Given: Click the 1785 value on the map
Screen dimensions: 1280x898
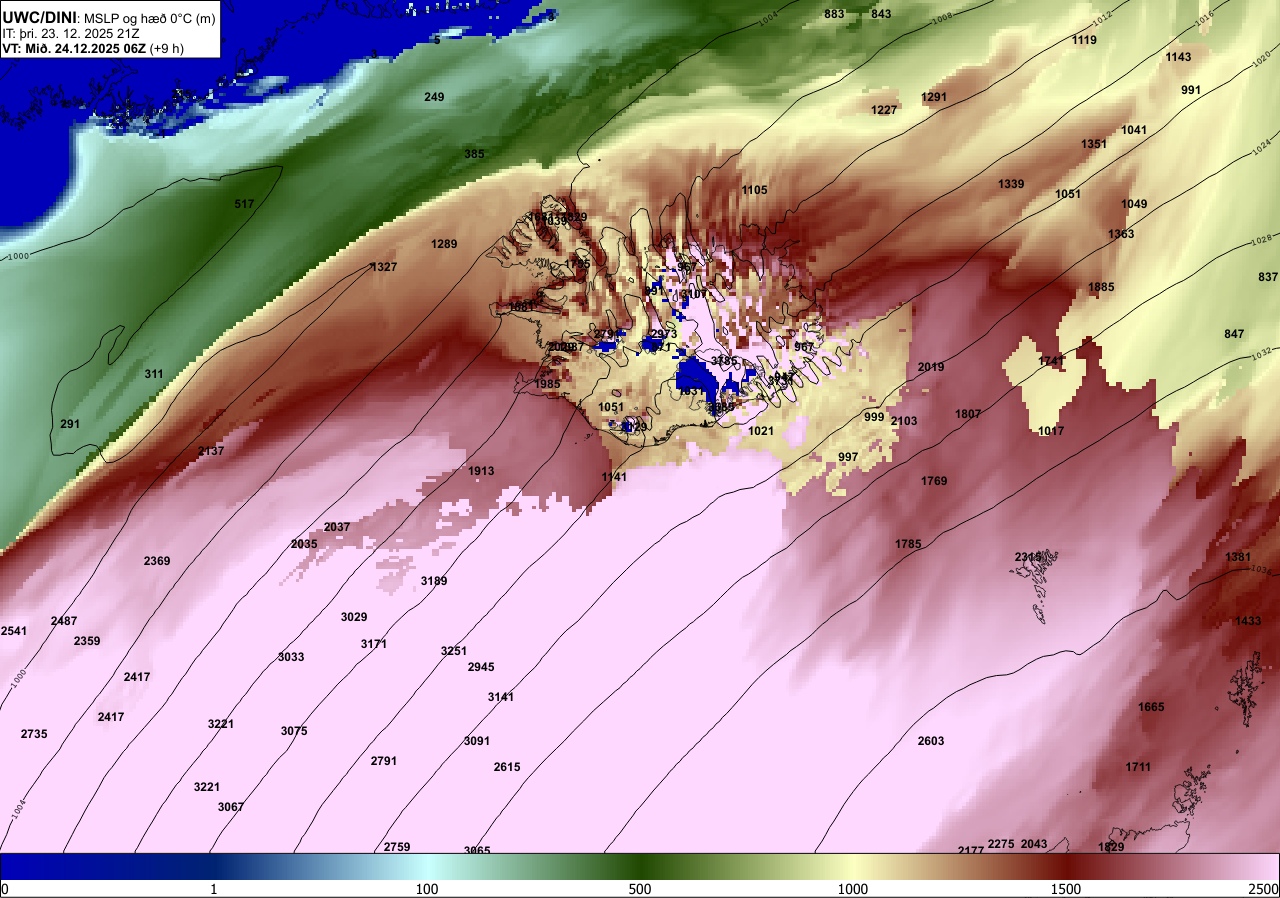Looking at the screenshot, I should click(x=908, y=544).
